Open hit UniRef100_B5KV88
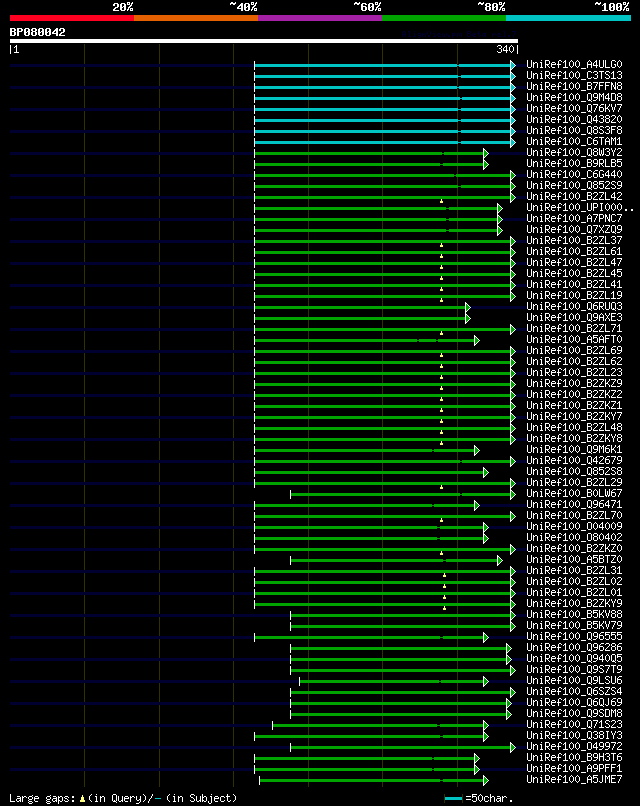 tap(574, 614)
